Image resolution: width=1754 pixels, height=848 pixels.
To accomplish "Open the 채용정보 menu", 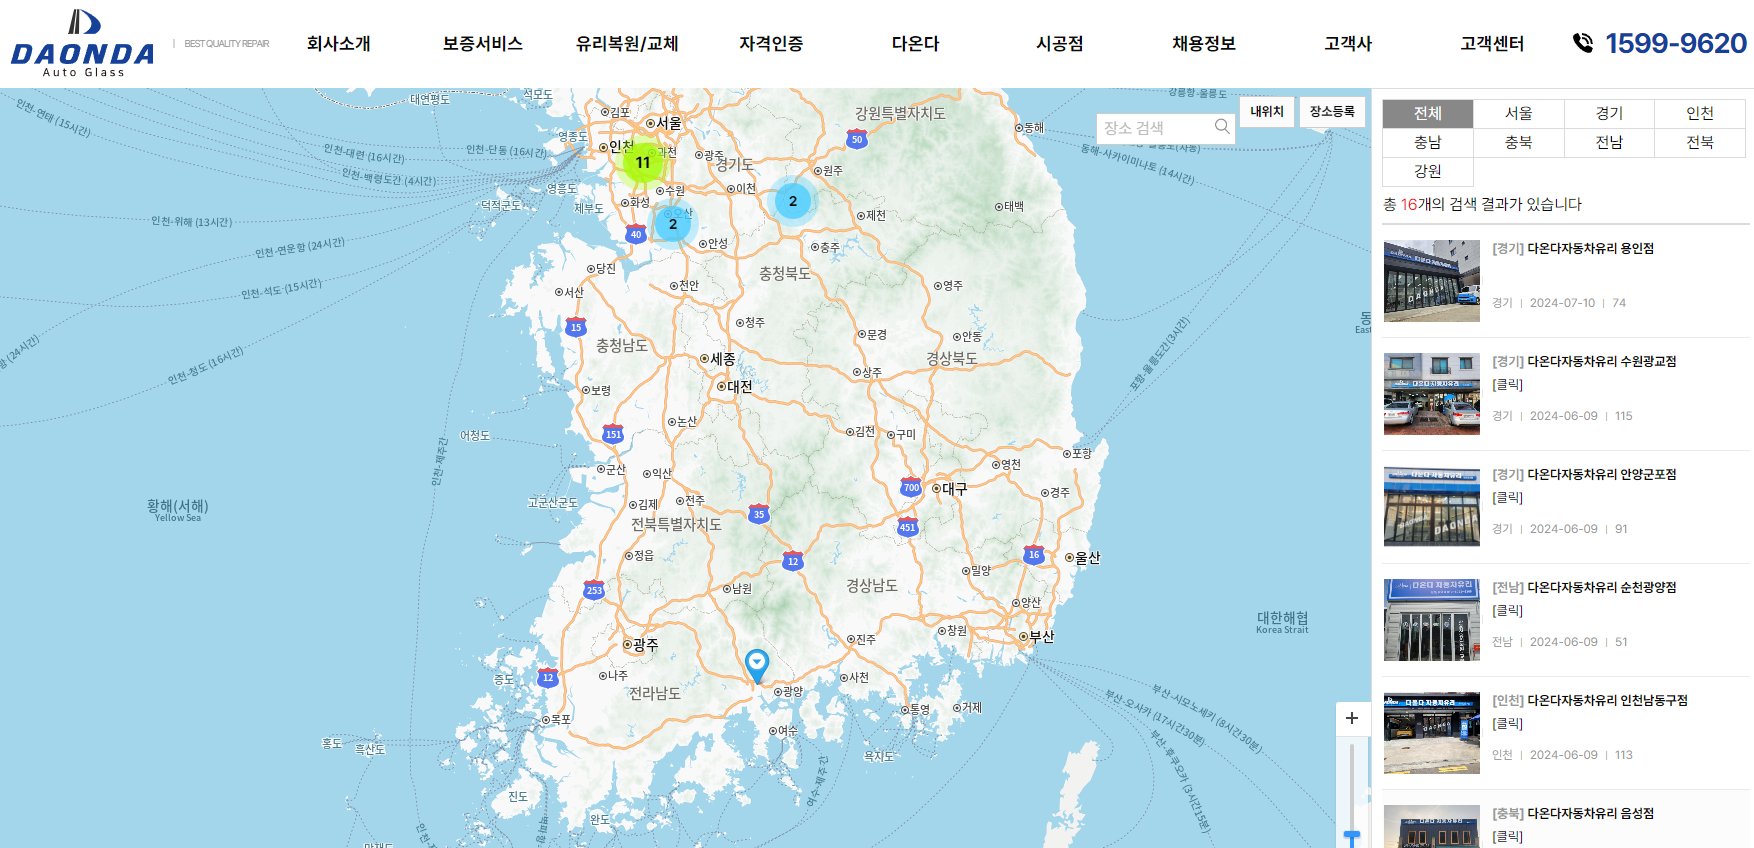I will [1204, 43].
